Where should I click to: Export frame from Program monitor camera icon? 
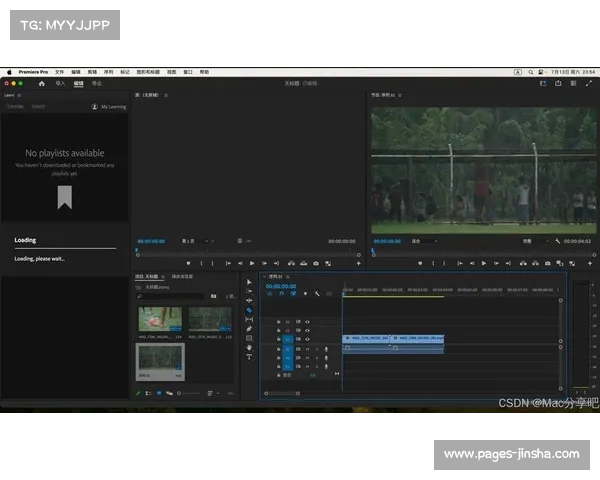pos(548,263)
